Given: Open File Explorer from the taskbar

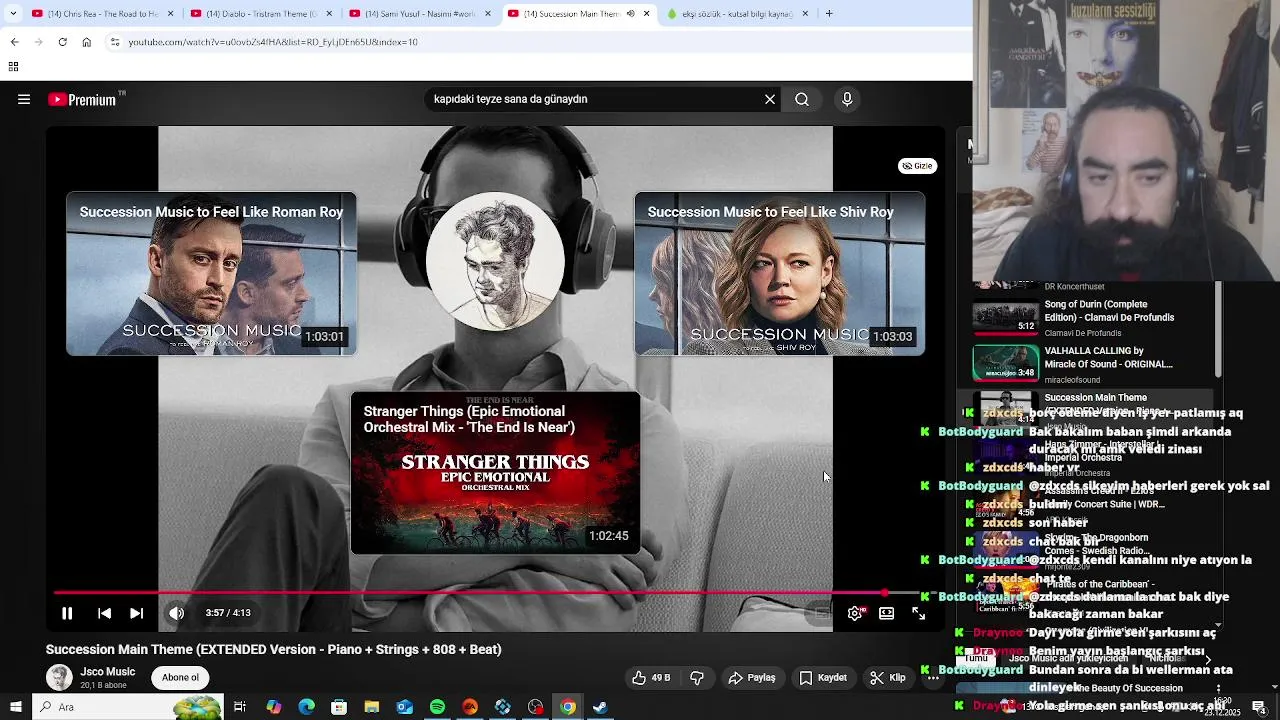Looking at the screenshot, I should pos(372,707).
